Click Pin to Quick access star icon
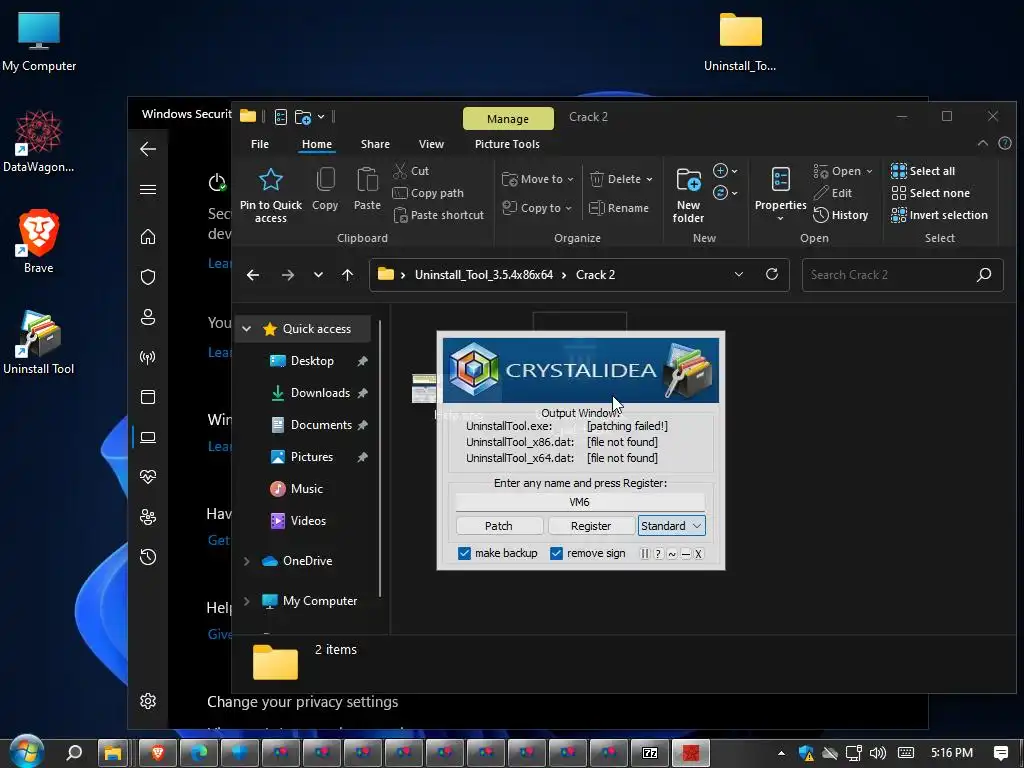 point(270,180)
